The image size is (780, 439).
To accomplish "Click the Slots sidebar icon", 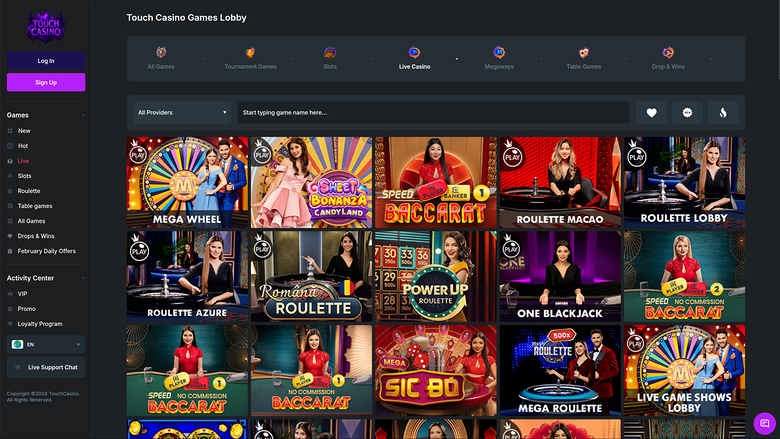I will pos(10,176).
